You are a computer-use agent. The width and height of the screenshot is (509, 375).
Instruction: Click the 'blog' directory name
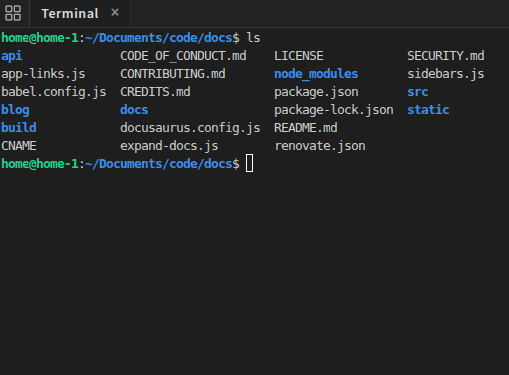pos(15,110)
